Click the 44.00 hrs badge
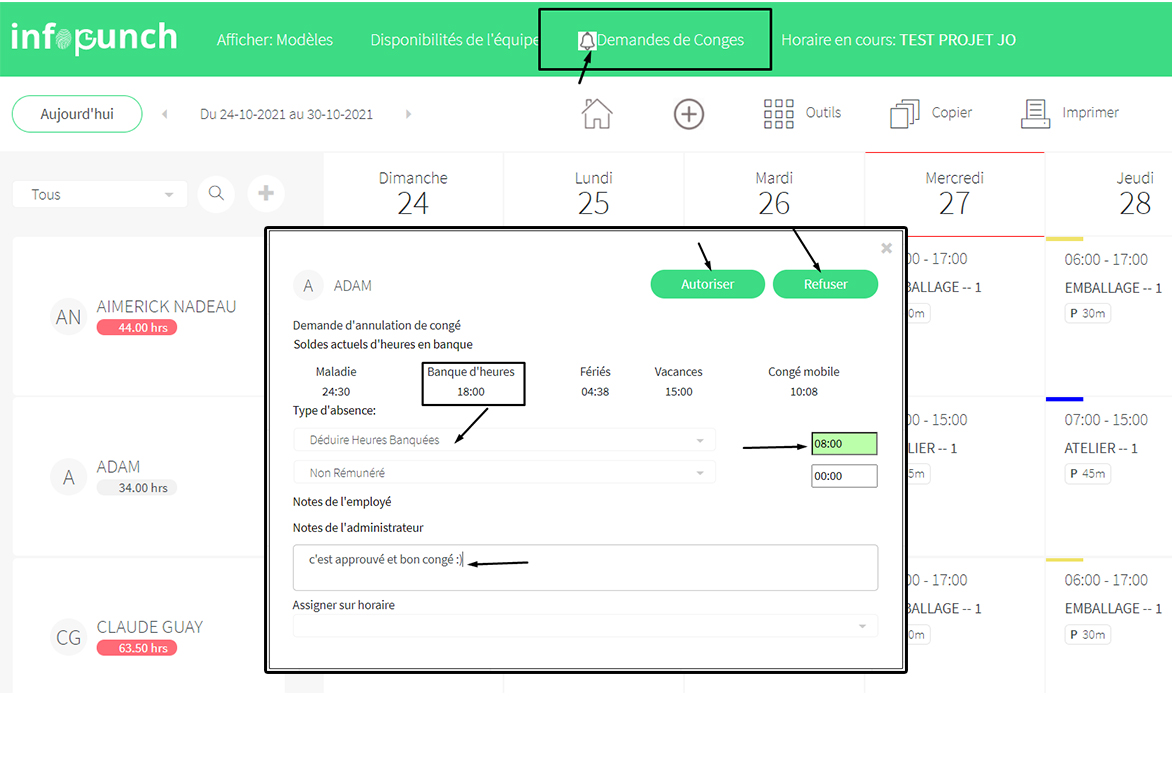The height and width of the screenshot is (781, 1172). click(x=137, y=327)
